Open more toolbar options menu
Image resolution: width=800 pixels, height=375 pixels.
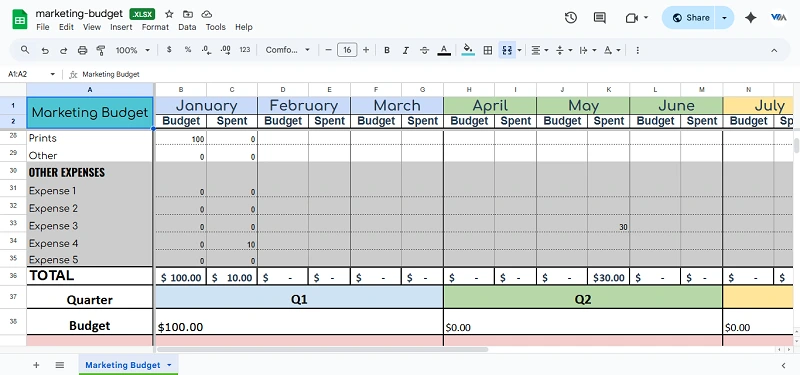click(637, 50)
